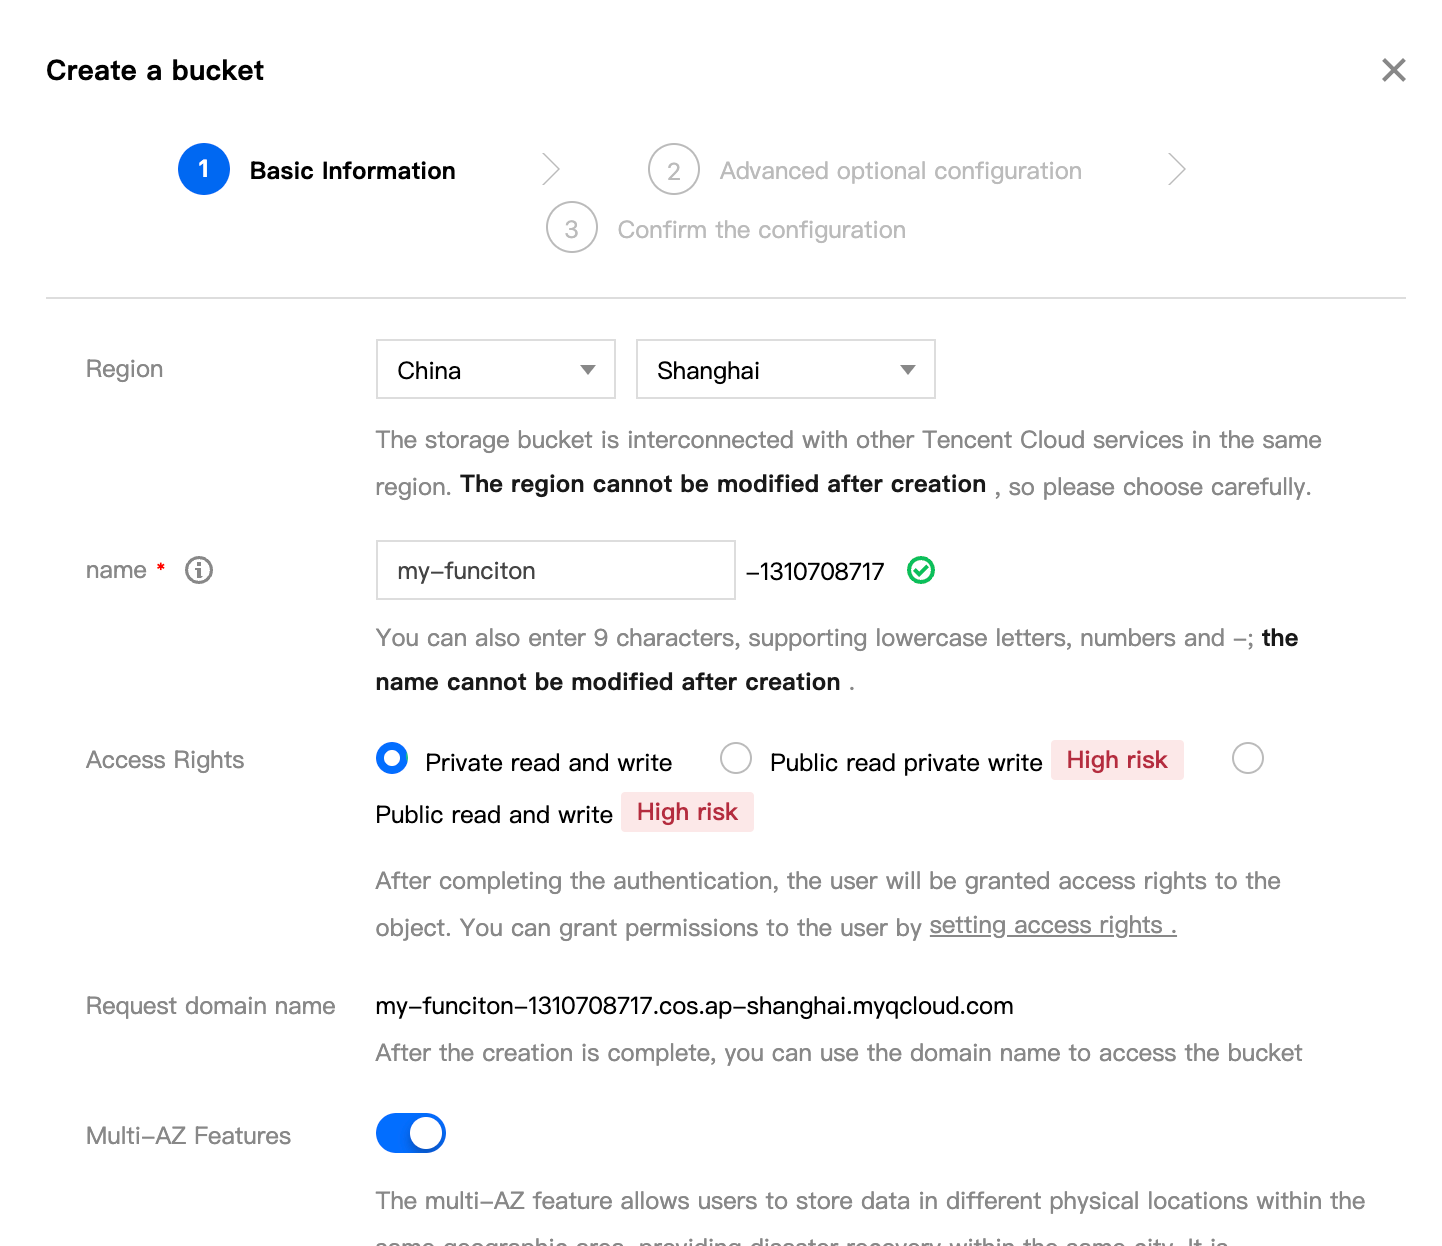
Task: Choose Public read and write access
Action: click(x=1247, y=759)
